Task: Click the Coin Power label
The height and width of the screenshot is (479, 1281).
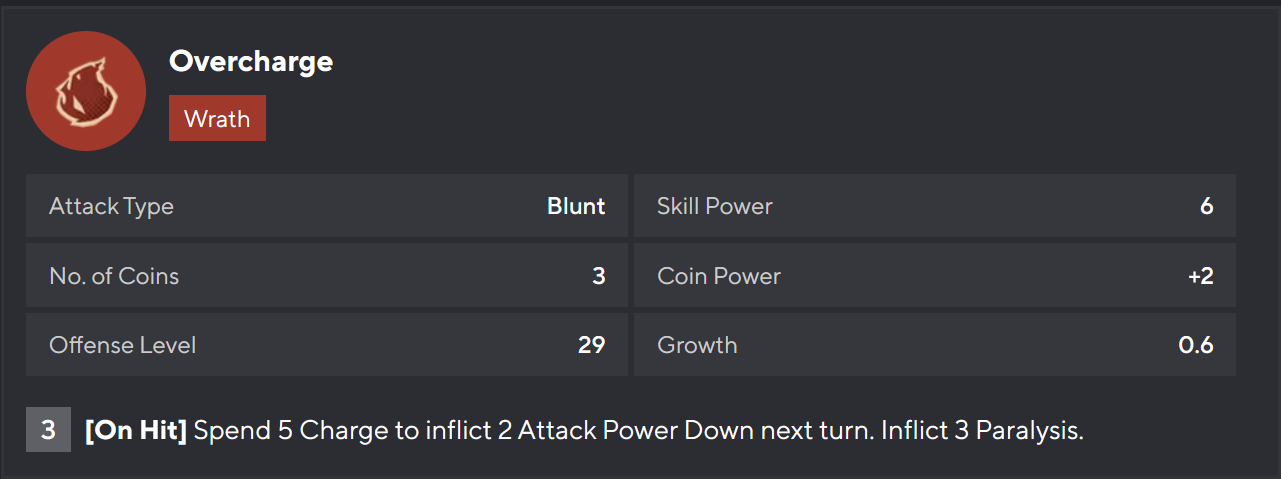Action: pyautogui.click(x=718, y=276)
